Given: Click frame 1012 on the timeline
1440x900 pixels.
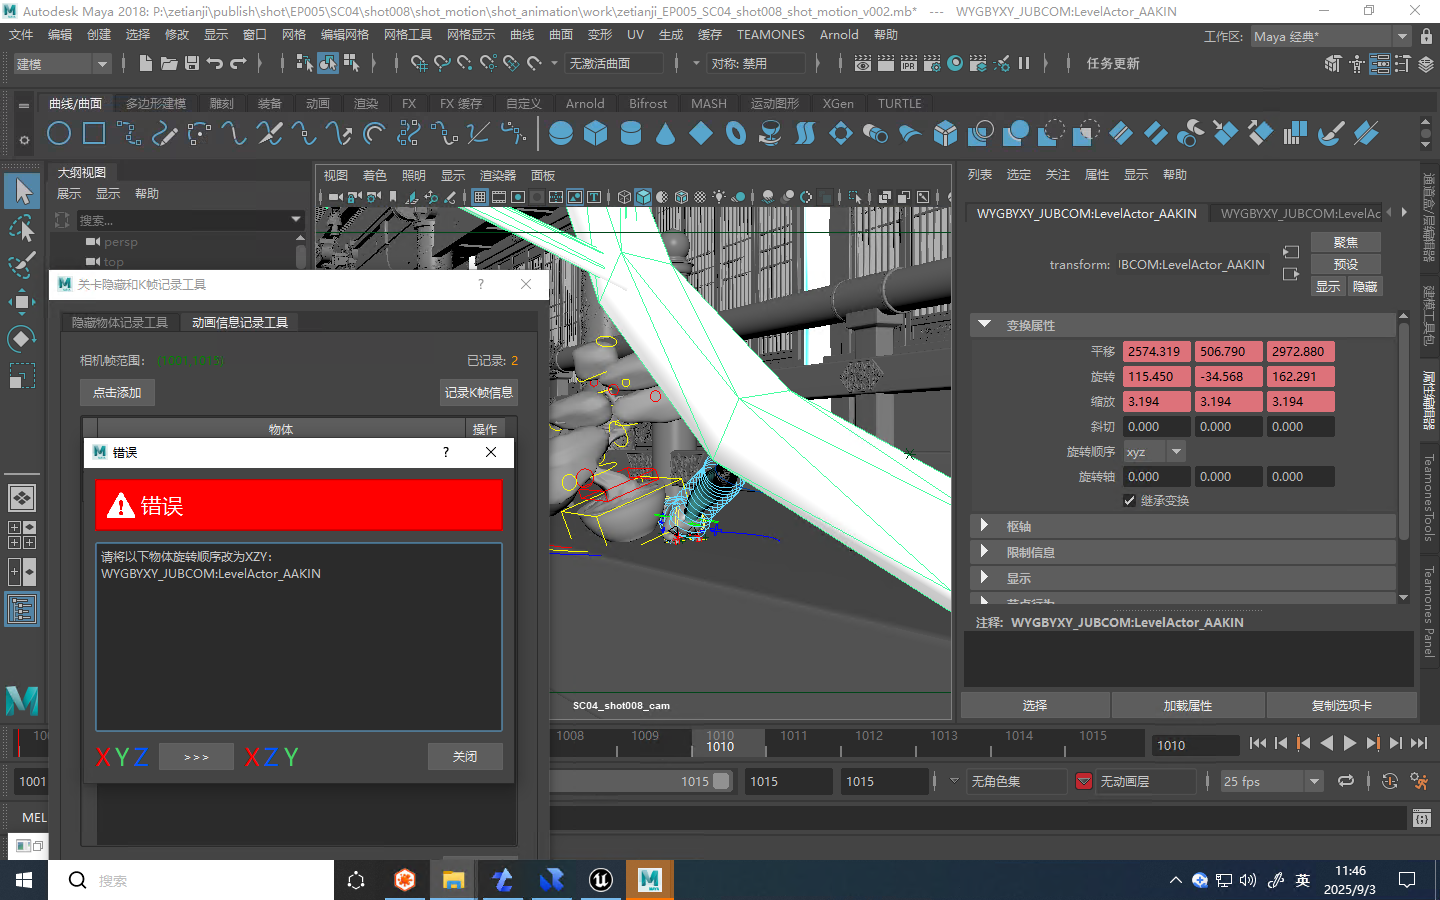Looking at the screenshot, I should (868, 742).
